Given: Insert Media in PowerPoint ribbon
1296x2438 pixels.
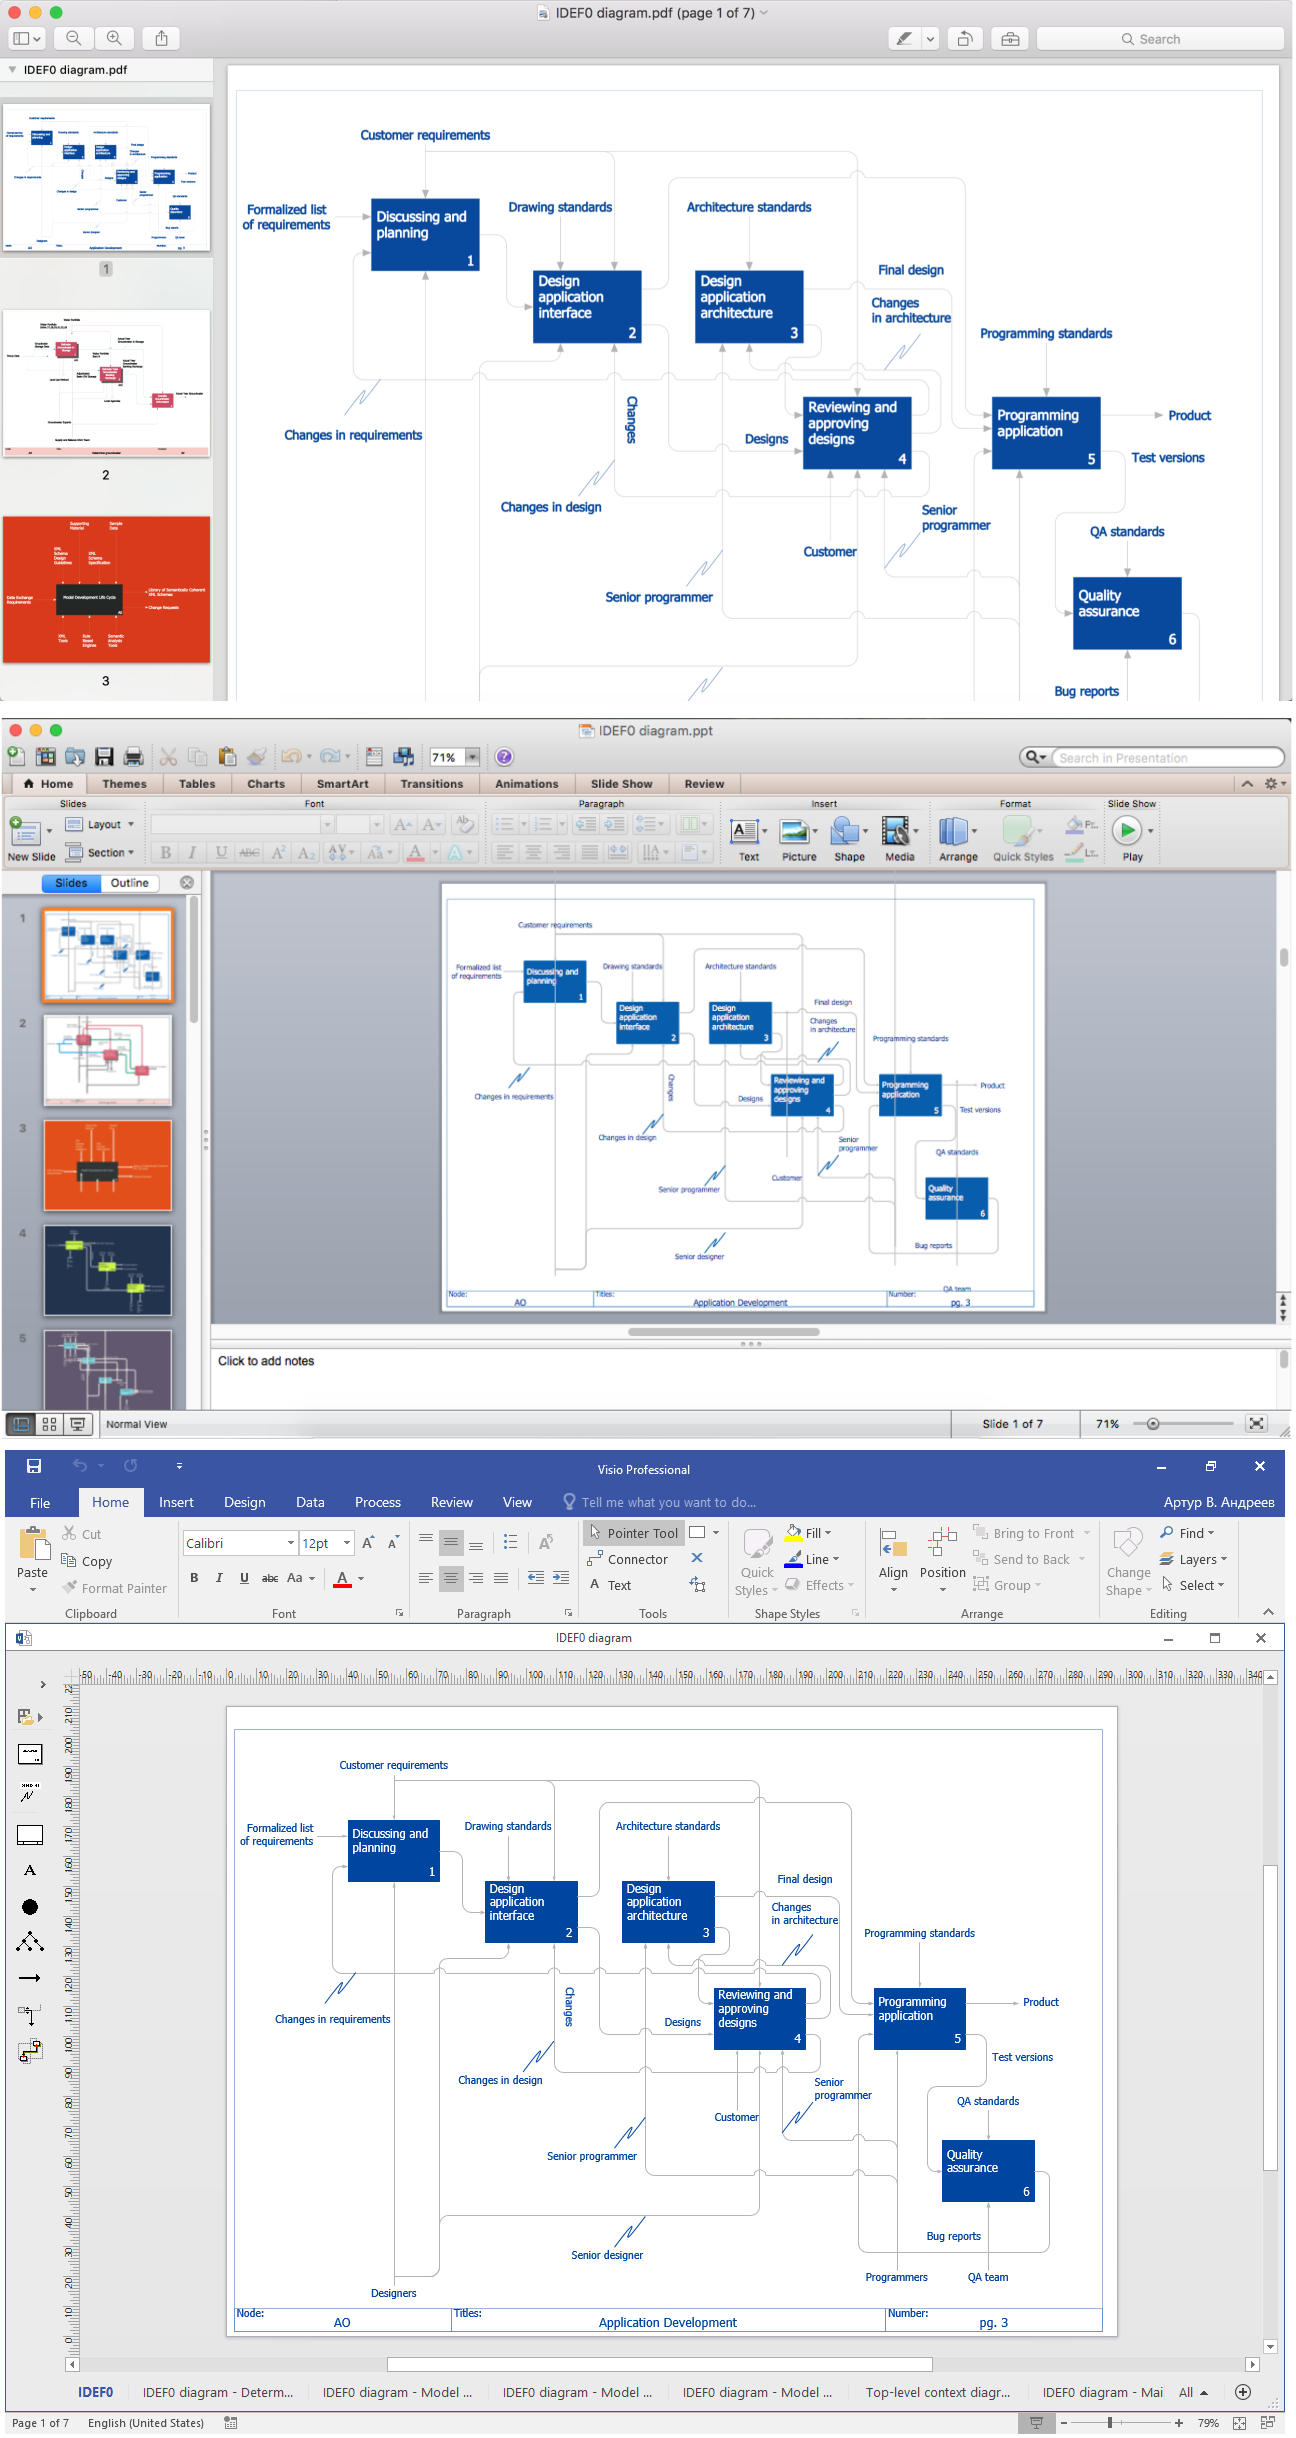Looking at the screenshot, I should click(x=899, y=839).
